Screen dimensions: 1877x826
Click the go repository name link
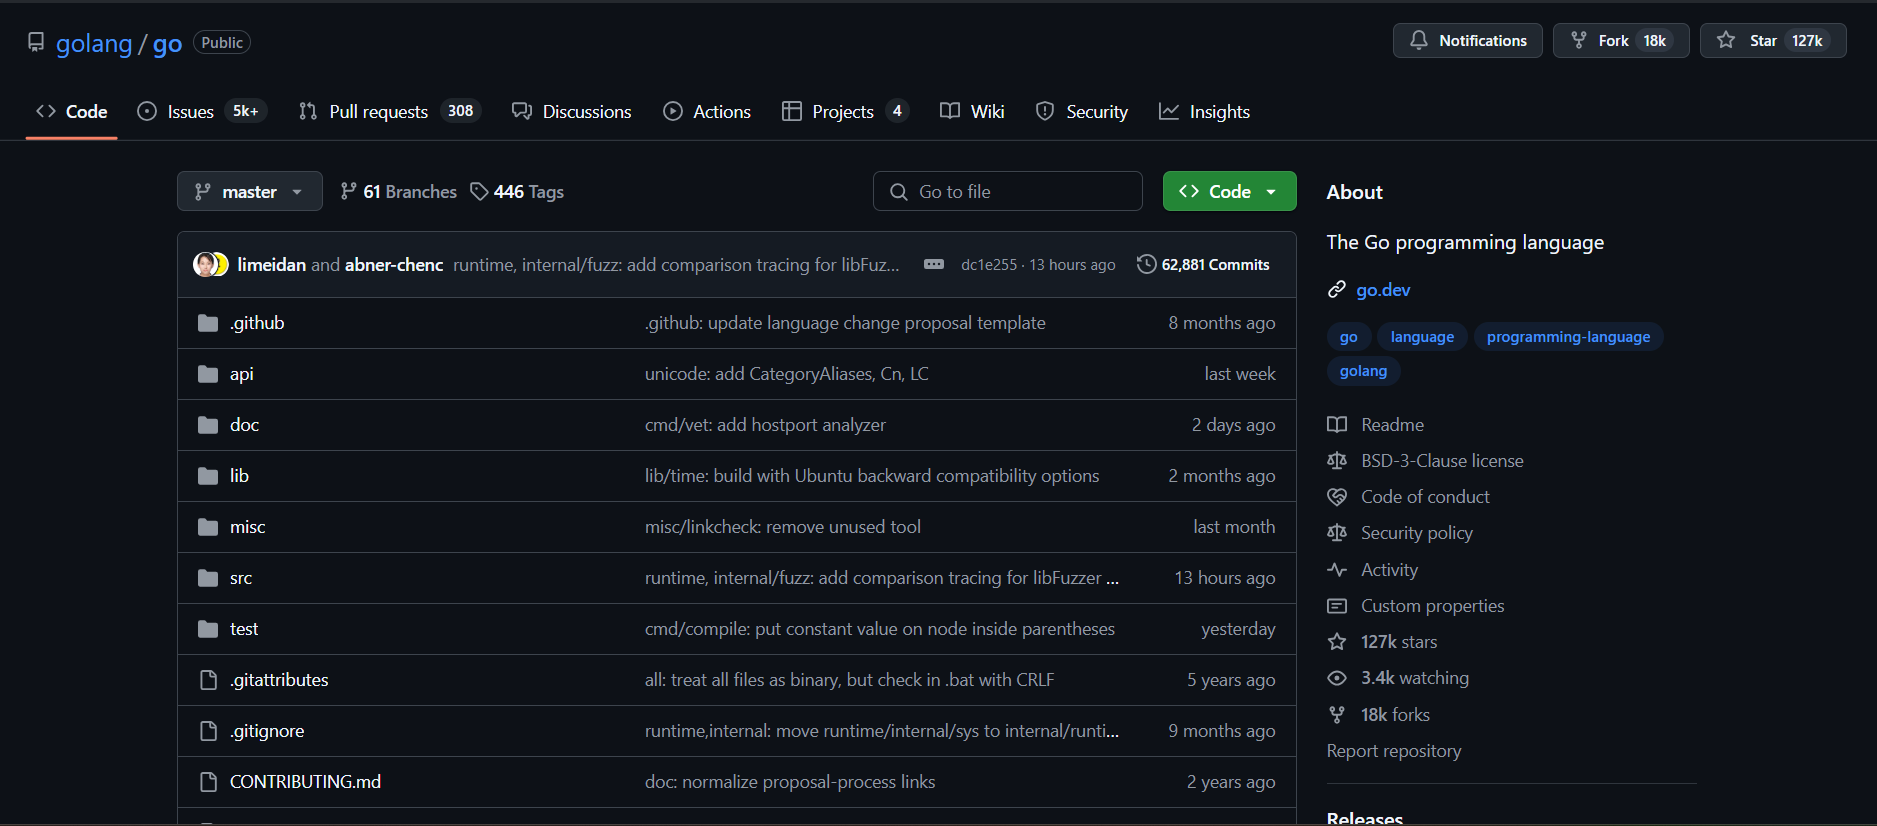point(167,43)
